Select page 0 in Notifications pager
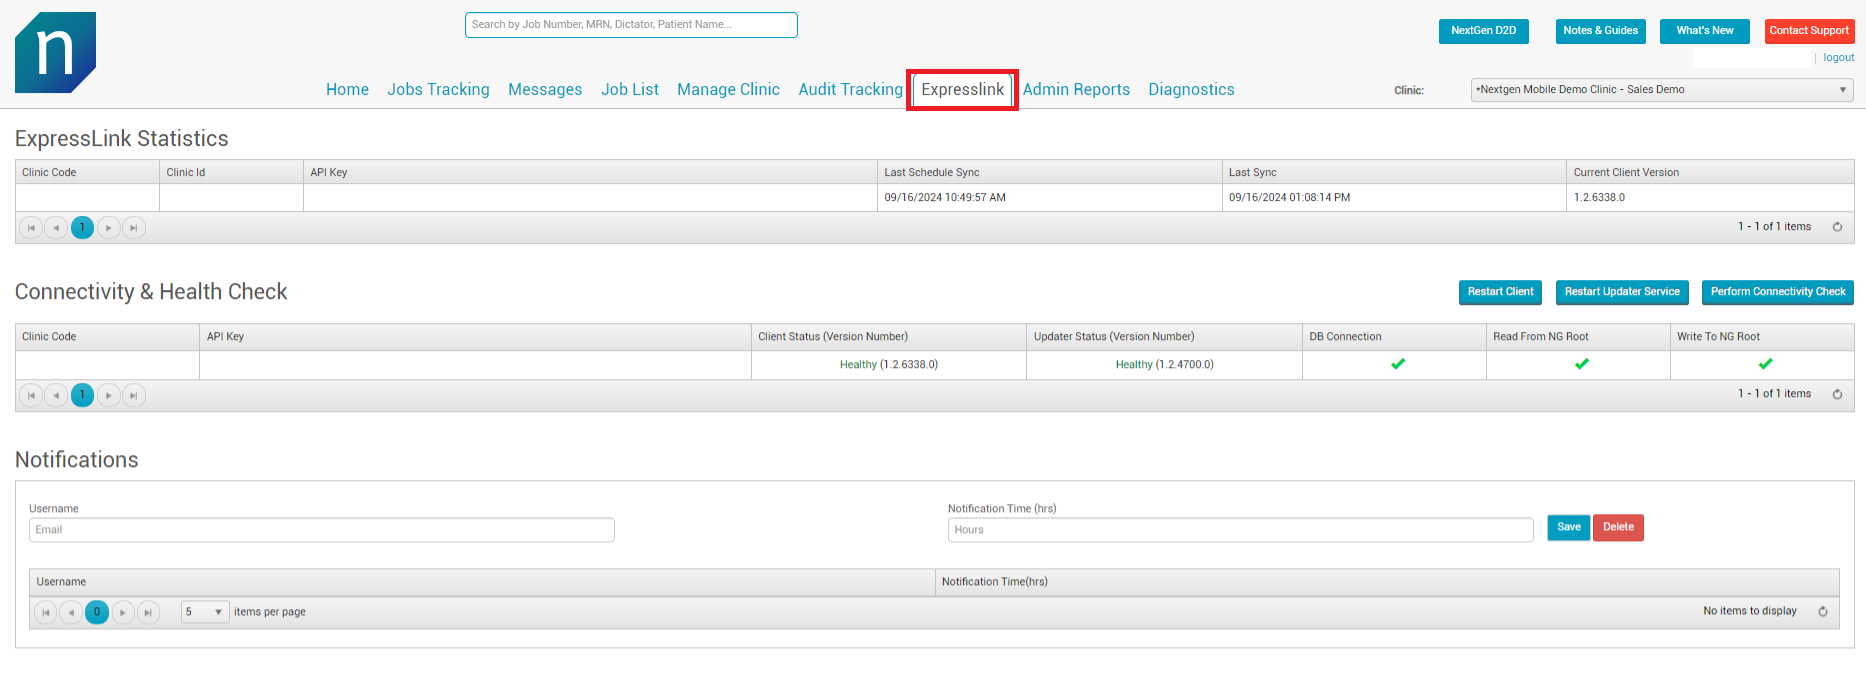Screen dimensions: 1866x677 coord(97,612)
